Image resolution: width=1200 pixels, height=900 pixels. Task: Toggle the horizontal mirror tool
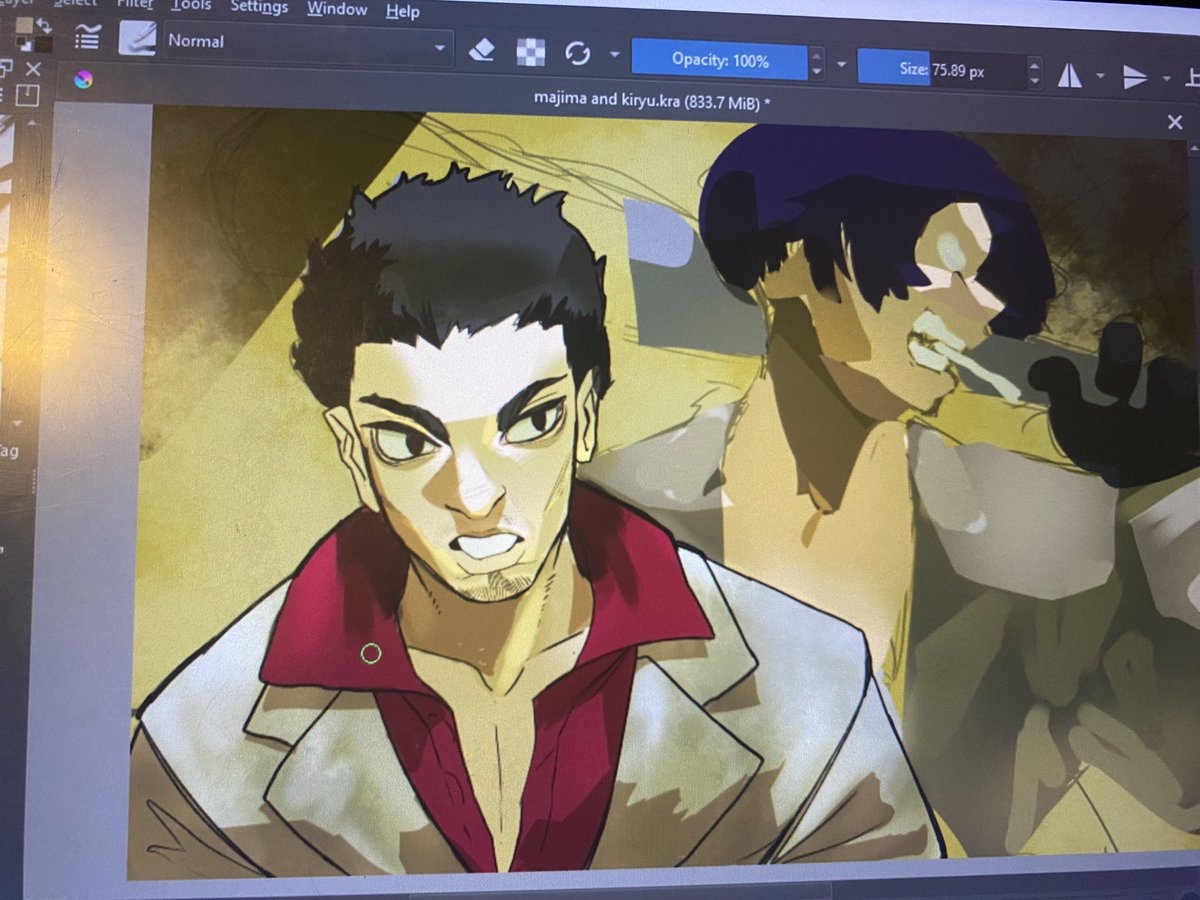(1070, 75)
